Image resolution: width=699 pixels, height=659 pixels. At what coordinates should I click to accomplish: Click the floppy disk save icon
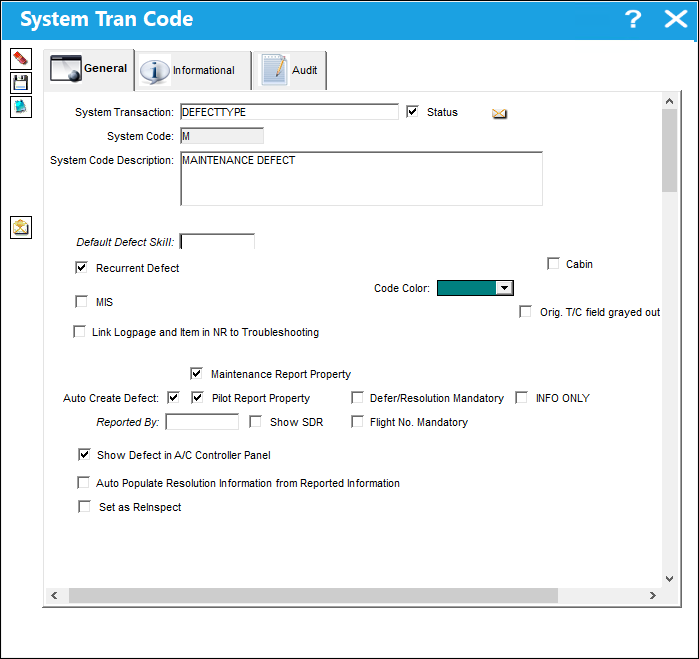coord(21,83)
